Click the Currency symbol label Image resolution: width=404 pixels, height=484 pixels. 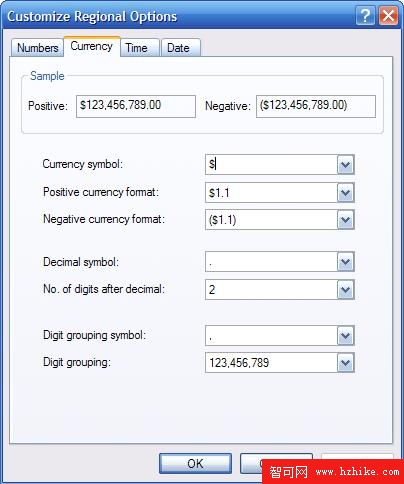[83, 164]
